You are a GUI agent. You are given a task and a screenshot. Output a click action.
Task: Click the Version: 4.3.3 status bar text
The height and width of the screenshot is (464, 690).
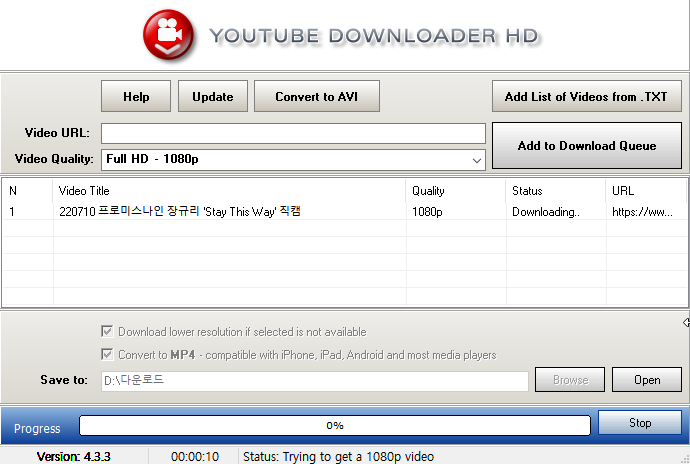(73, 457)
